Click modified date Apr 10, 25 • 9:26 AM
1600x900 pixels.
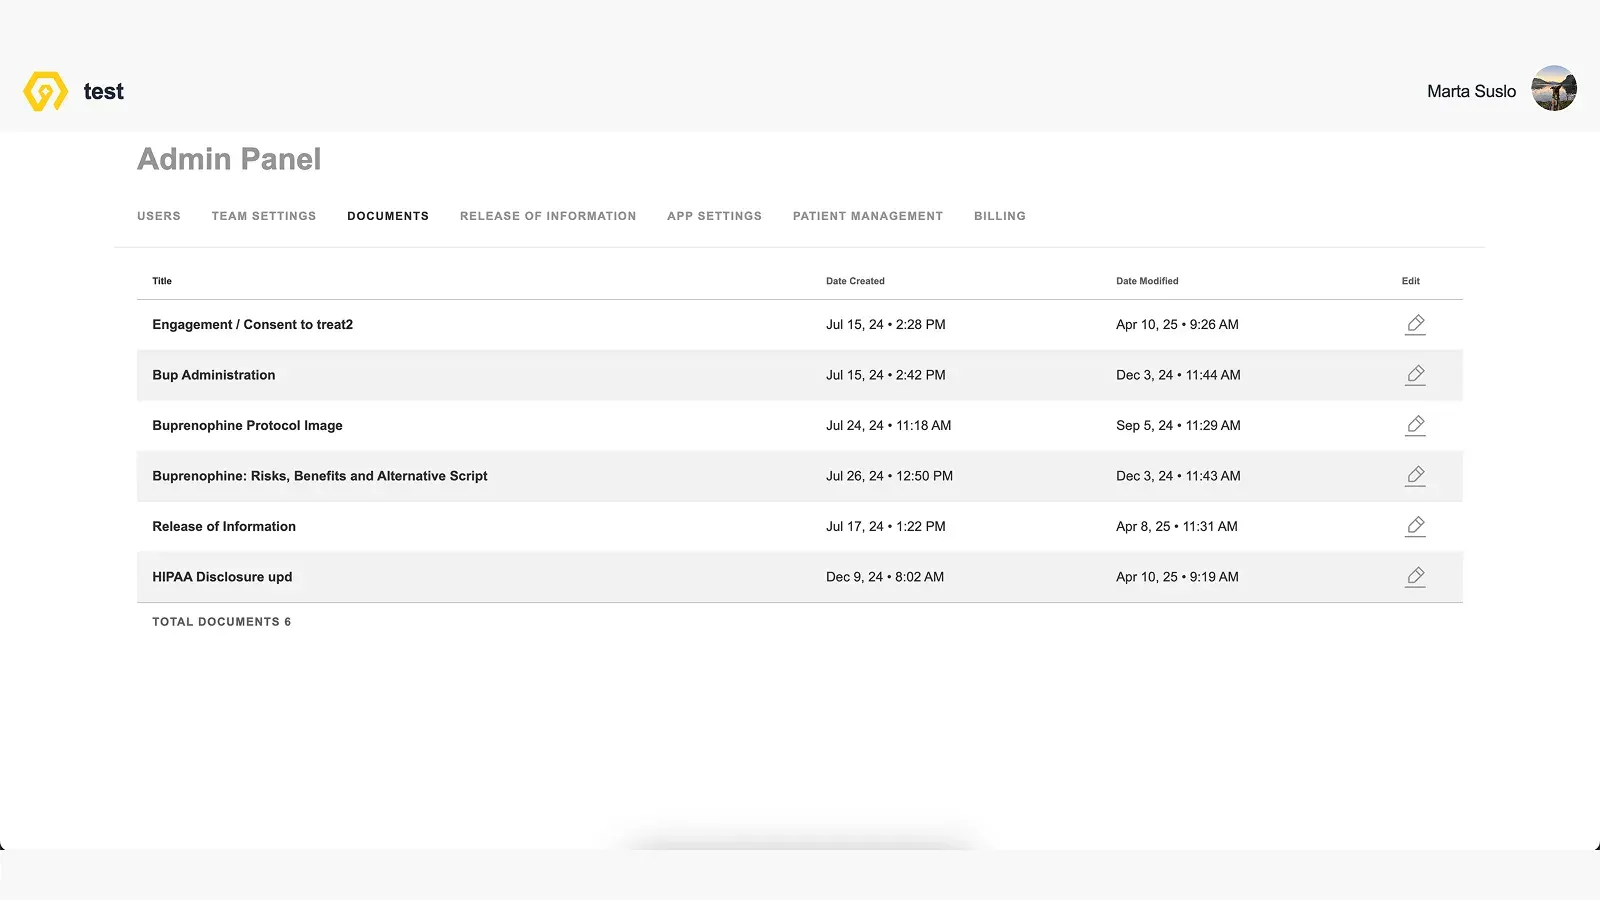[x=1177, y=325]
